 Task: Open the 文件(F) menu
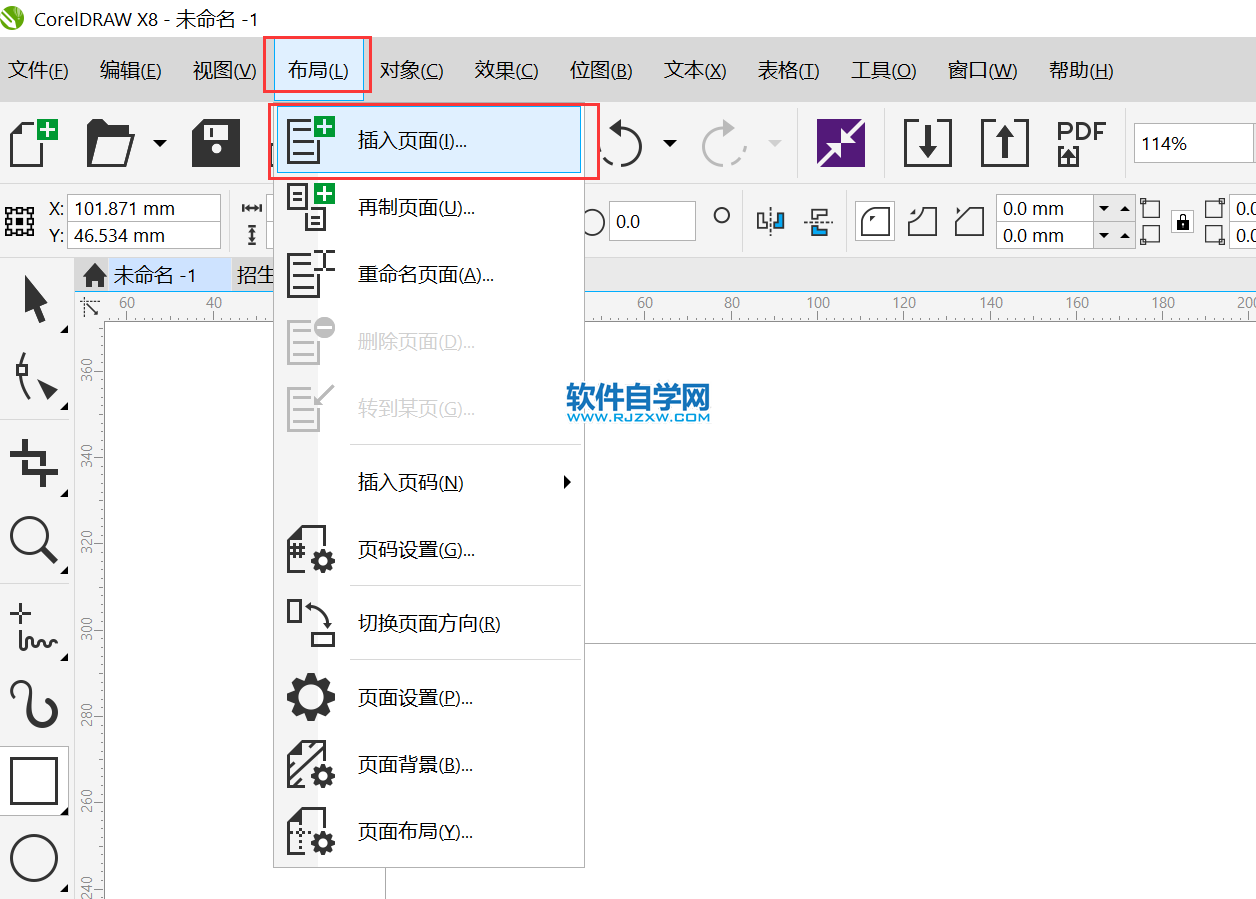pos(38,70)
